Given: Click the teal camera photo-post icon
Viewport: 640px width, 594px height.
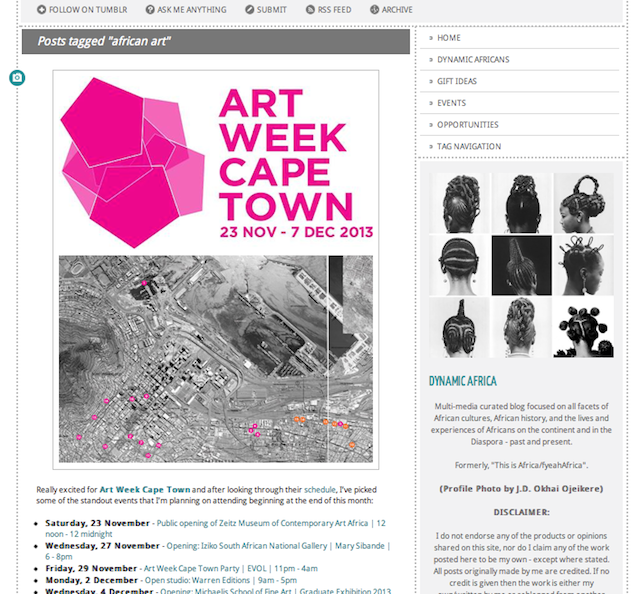Looking at the screenshot, I should tap(17, 78).
